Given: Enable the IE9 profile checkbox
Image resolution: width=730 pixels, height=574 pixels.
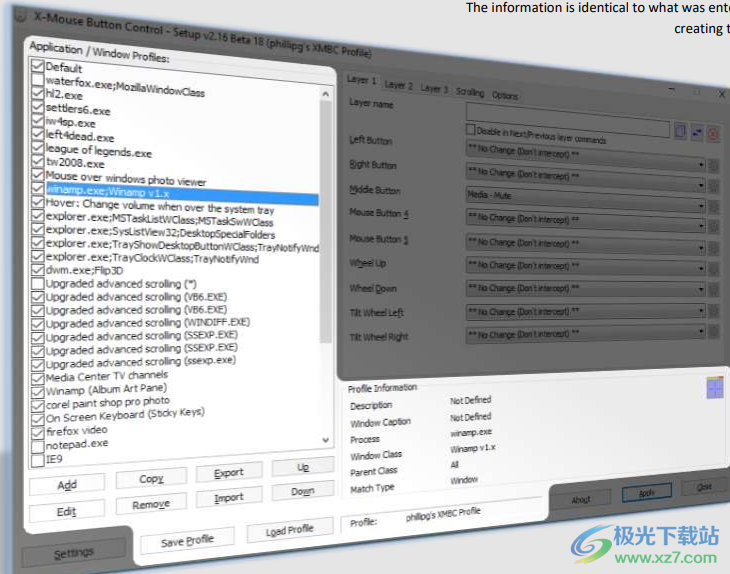Looking at the screenshot, I should coord(38,460).
